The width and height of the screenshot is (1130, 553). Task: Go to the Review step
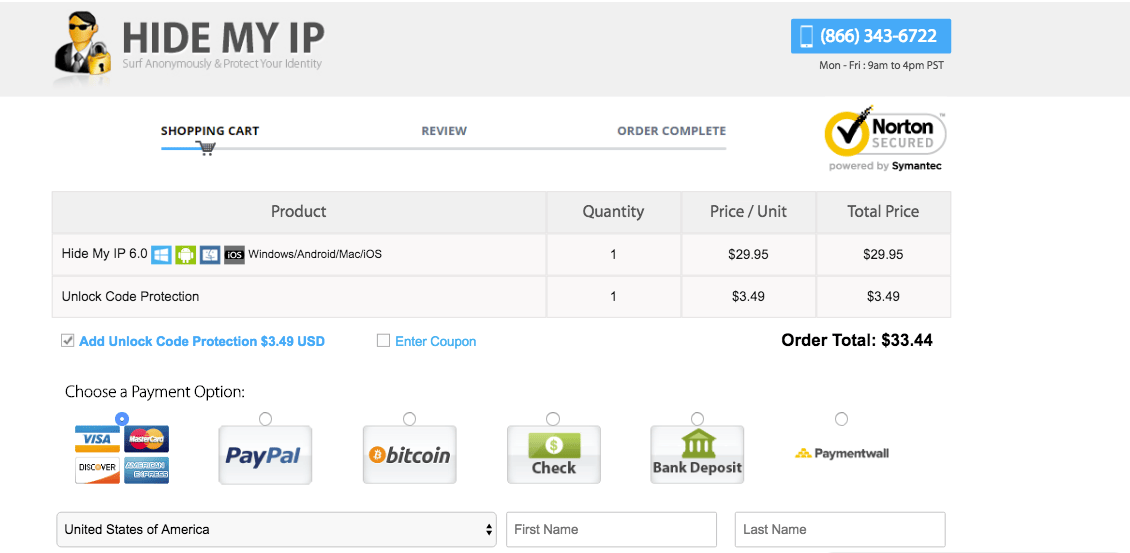coord(444,131)
